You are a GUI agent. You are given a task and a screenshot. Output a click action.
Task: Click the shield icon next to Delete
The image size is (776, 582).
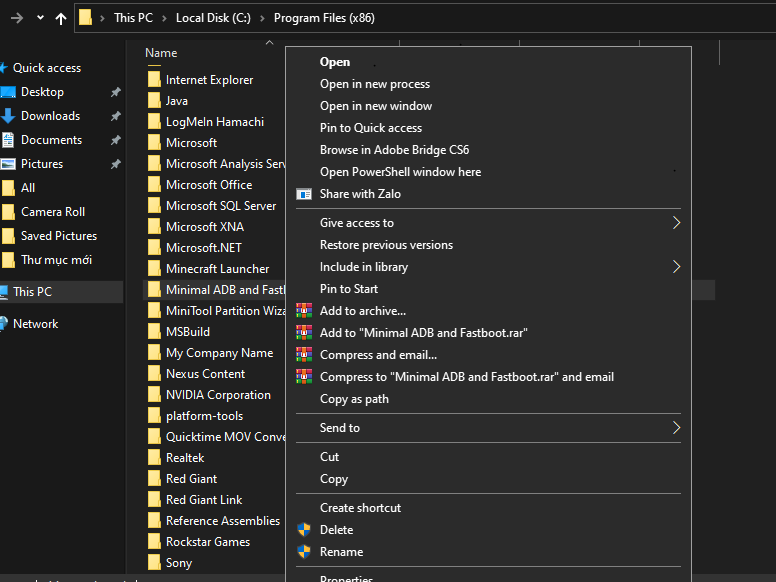click(304, 530)
